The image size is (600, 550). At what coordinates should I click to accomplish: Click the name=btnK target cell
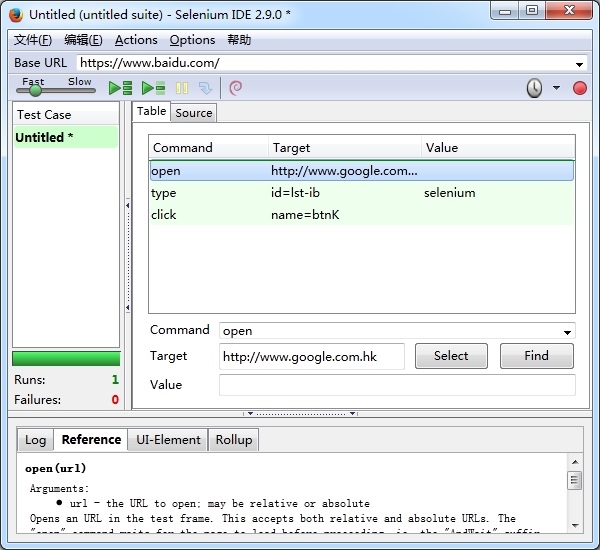pos(305,215)
